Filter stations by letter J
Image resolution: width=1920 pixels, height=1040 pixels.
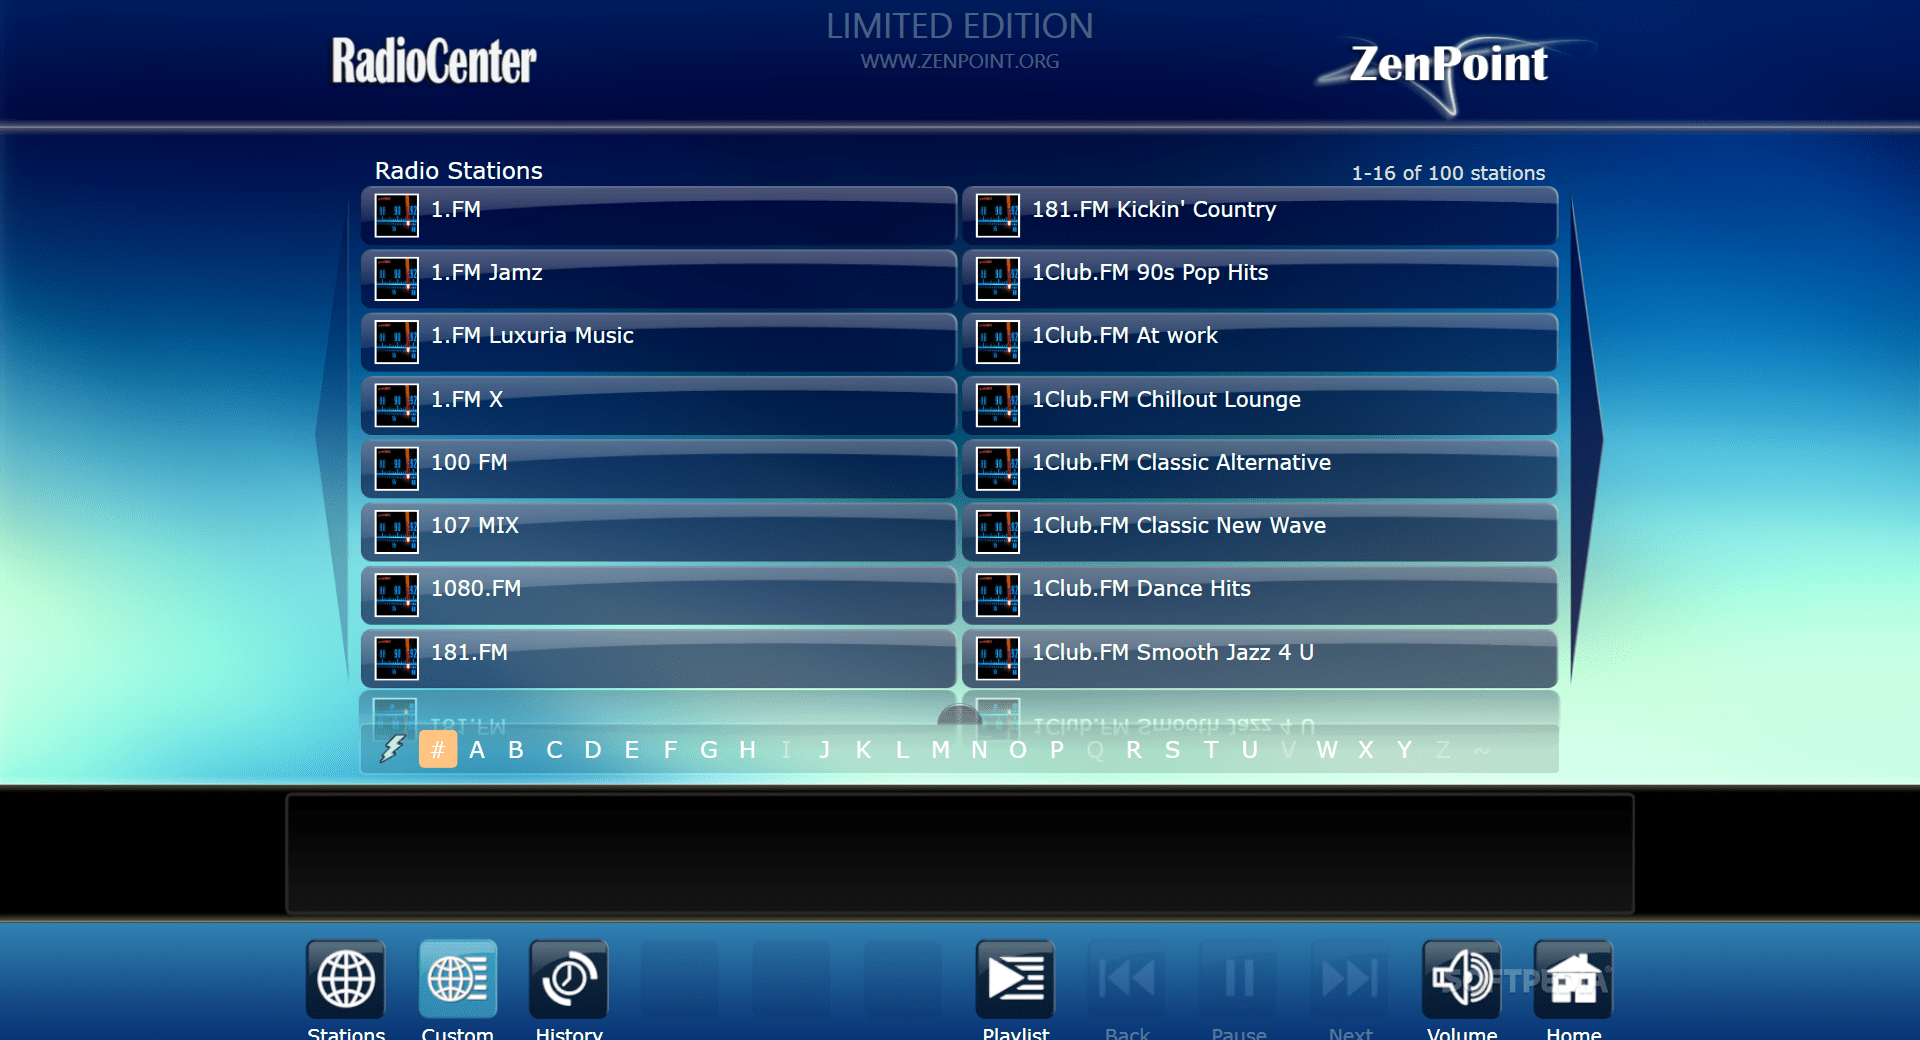click(x=825, y=750)
